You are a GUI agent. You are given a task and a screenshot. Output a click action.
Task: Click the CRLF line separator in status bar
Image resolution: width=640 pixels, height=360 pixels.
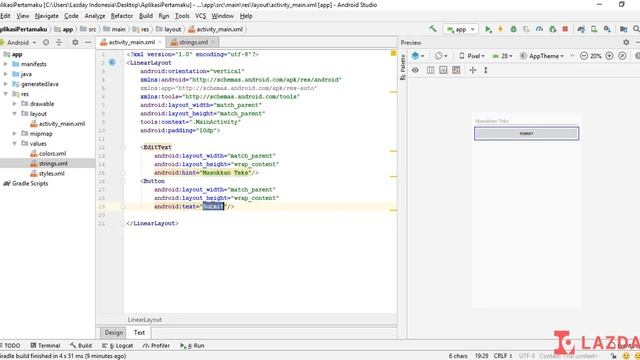coord(502,356)
